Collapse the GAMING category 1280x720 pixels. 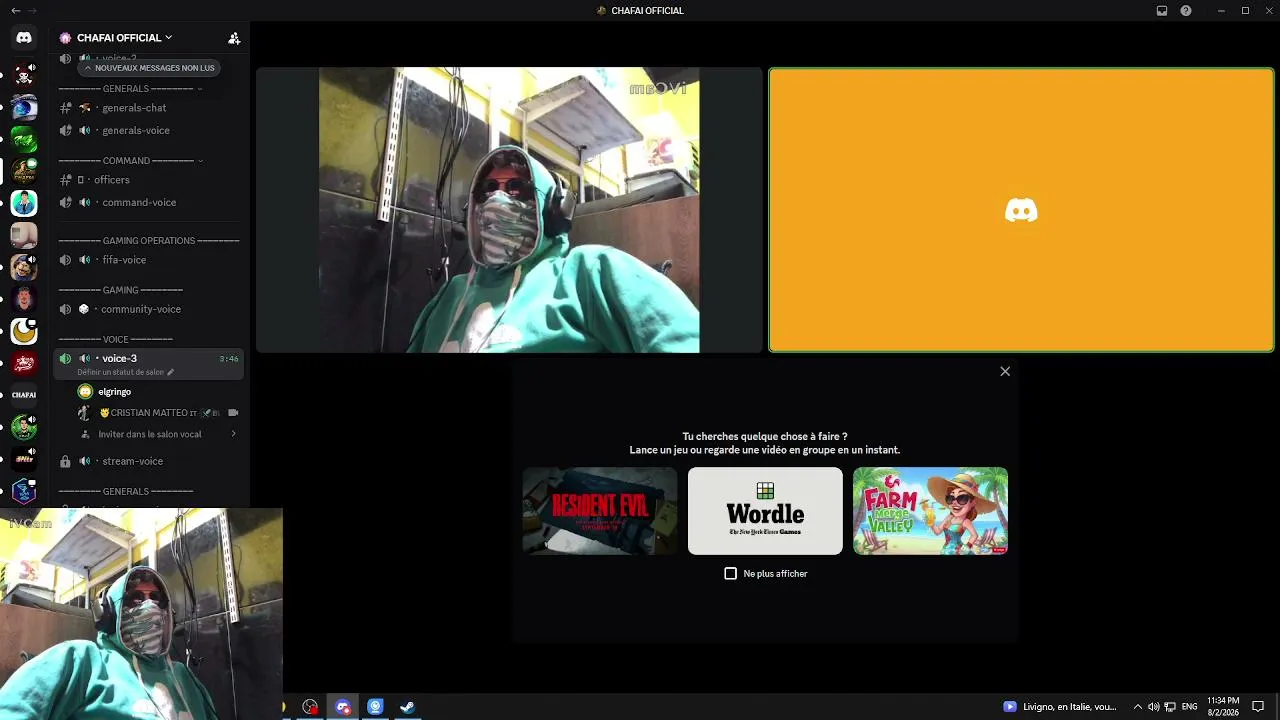point(121,290)
